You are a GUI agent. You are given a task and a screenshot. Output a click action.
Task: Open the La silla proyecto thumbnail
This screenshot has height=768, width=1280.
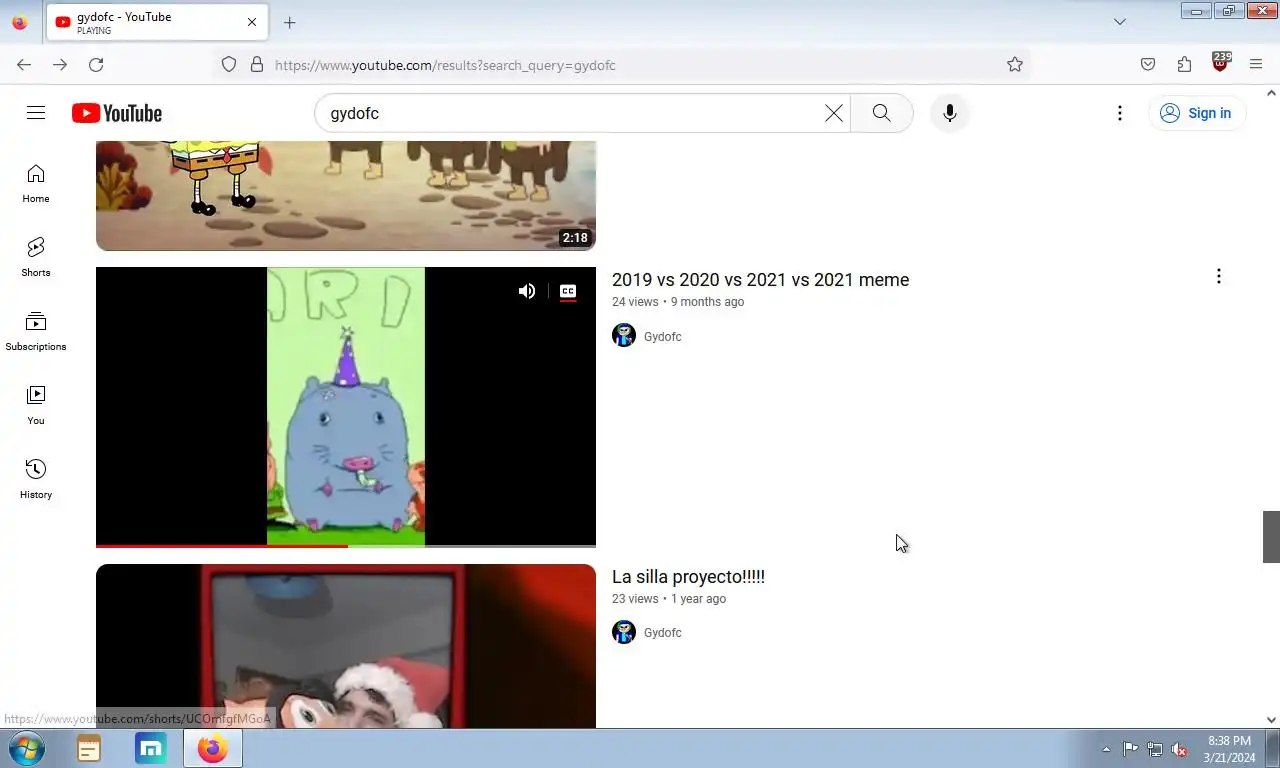346,646
